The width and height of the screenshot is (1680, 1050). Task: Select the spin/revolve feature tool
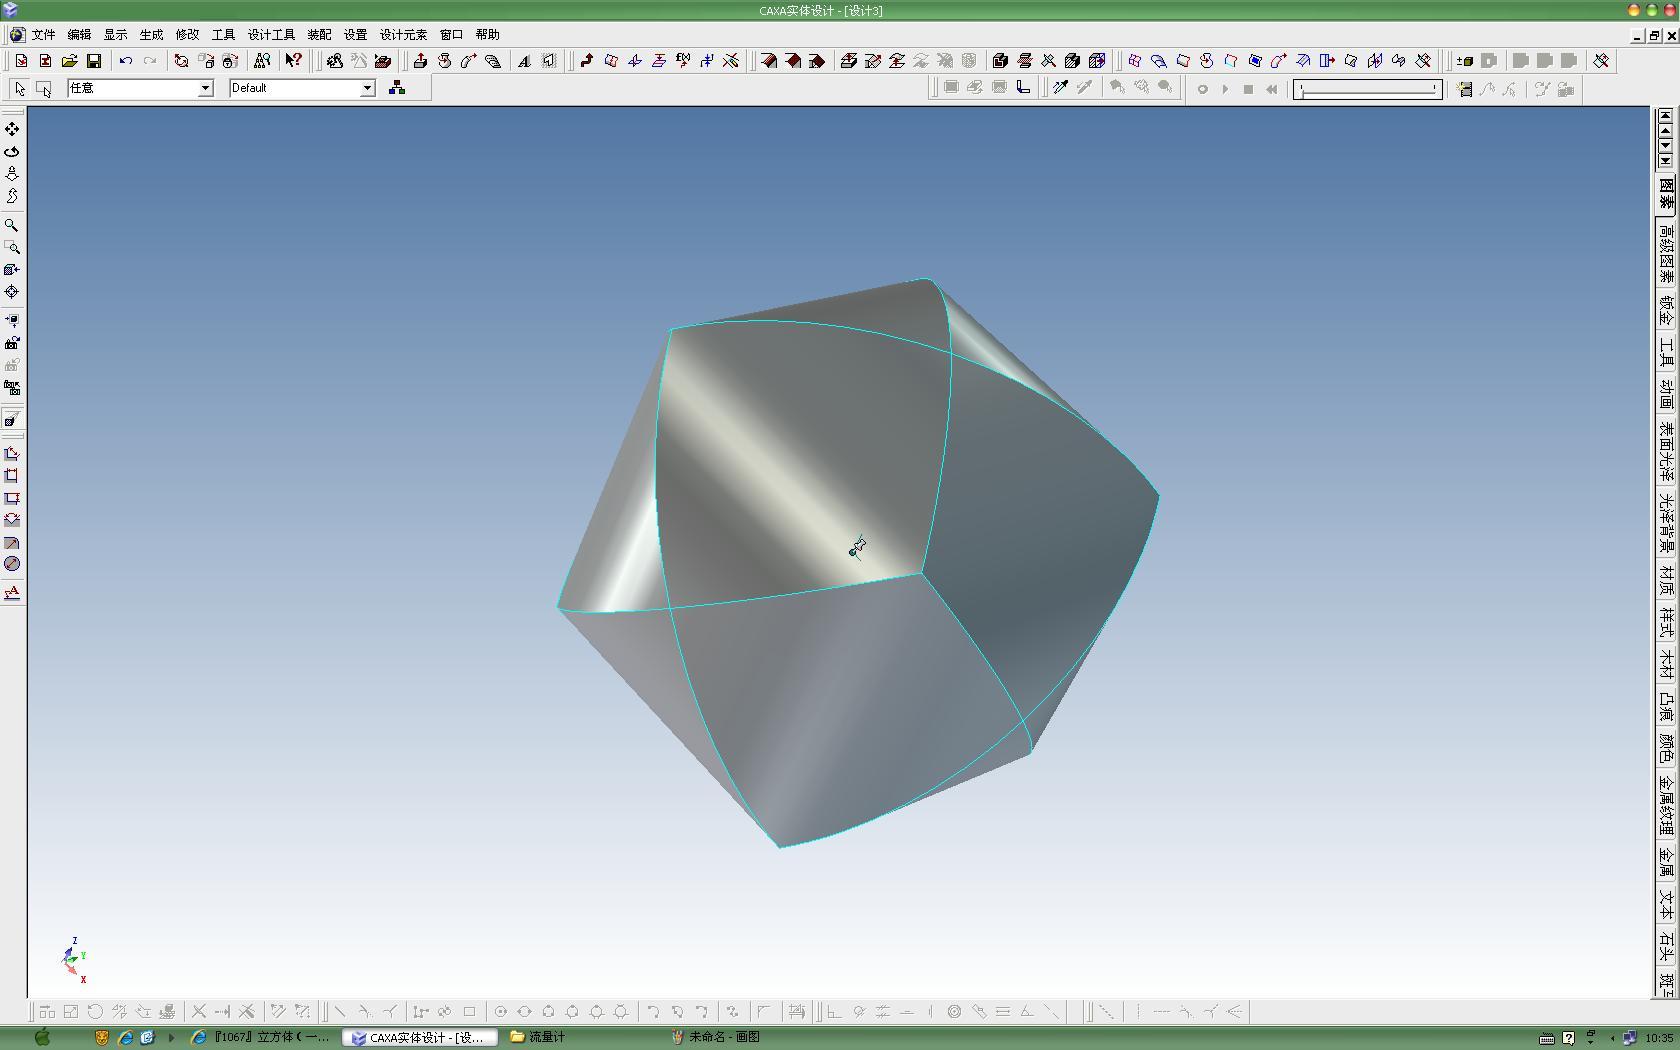point(444,61)
